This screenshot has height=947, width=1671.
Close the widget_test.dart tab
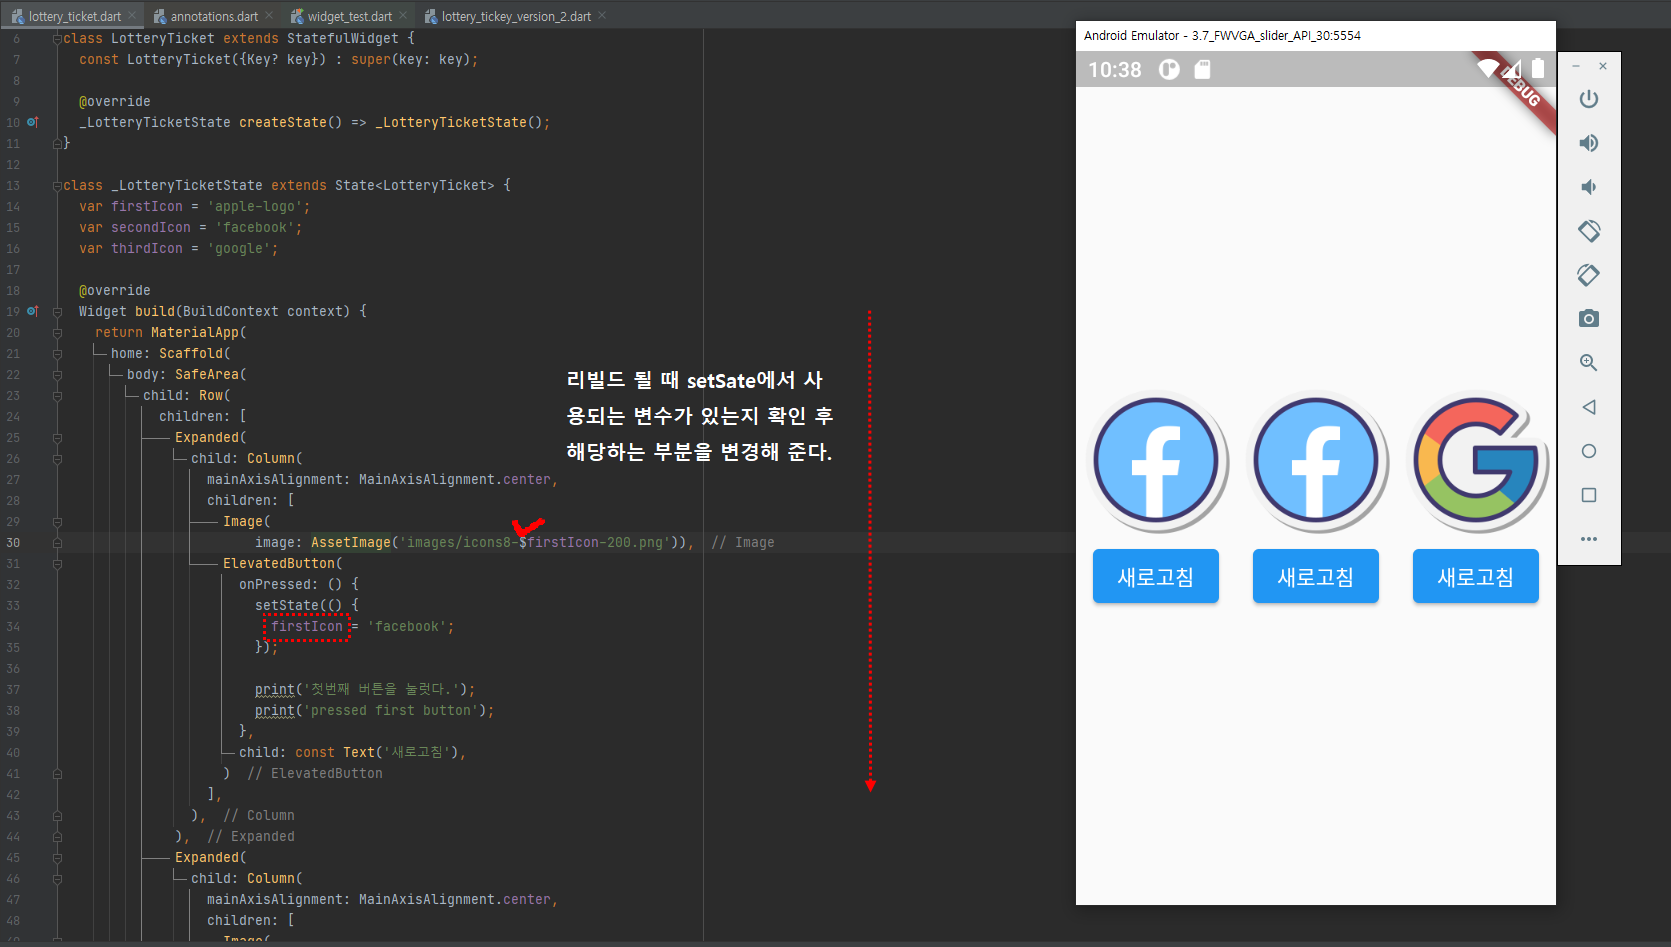(x=403, y=16)
